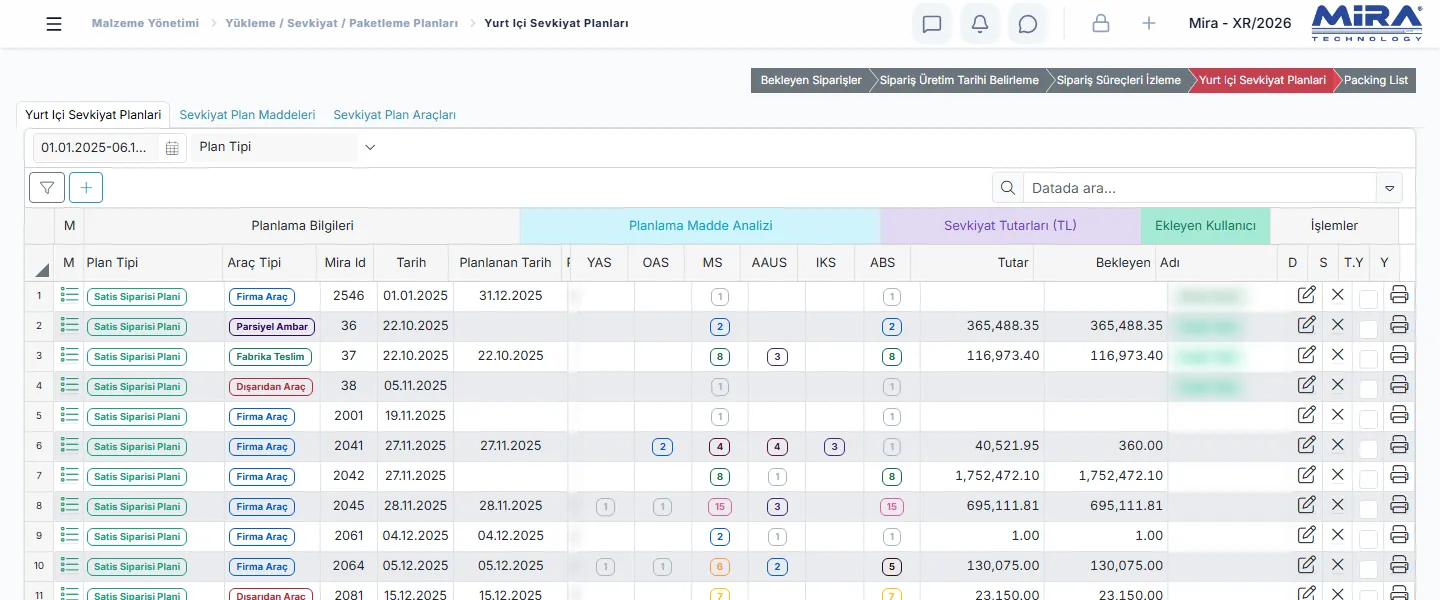Edit the plan with Mira Id 36
Viewport: 1440px width, 600px height.
click(1306, 325)
